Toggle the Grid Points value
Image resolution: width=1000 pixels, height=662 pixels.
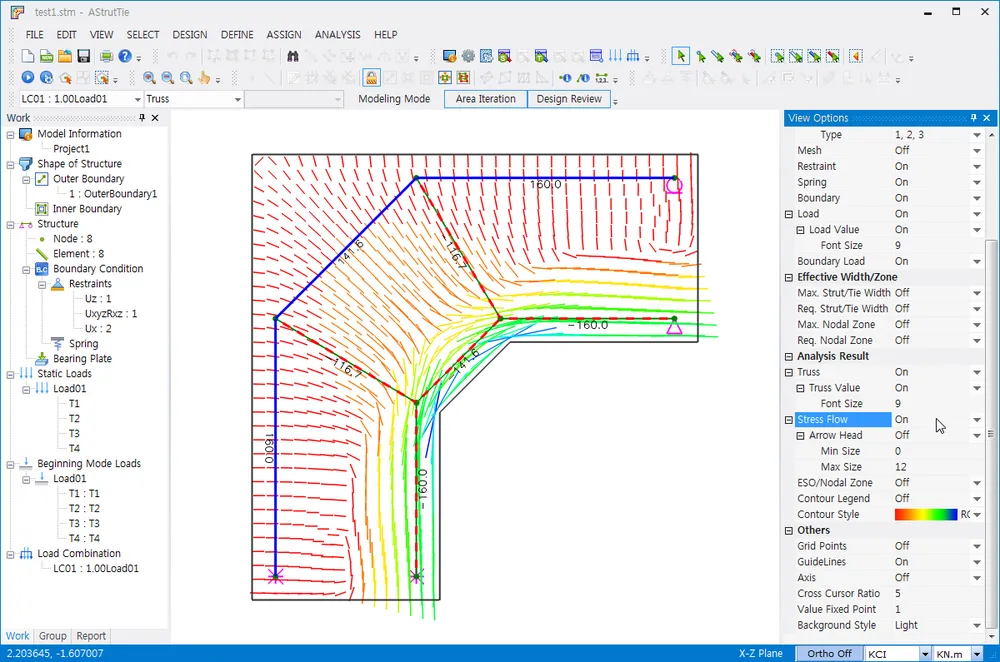[937, 546]
